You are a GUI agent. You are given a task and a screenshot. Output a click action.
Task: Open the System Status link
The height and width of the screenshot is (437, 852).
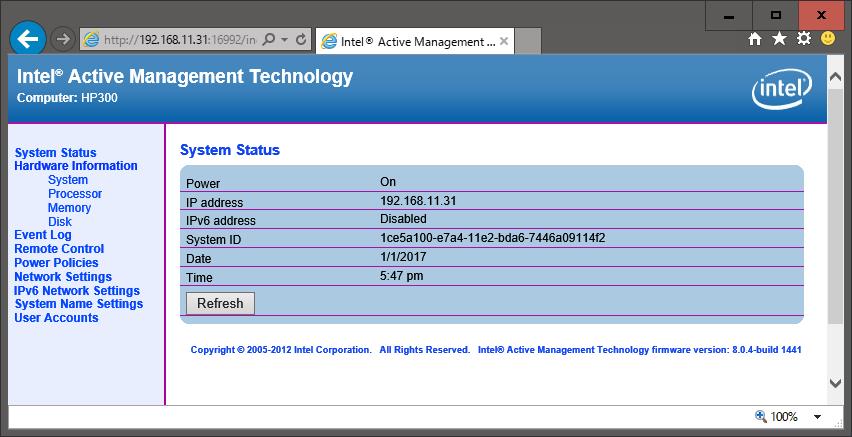tap(55, 153)
